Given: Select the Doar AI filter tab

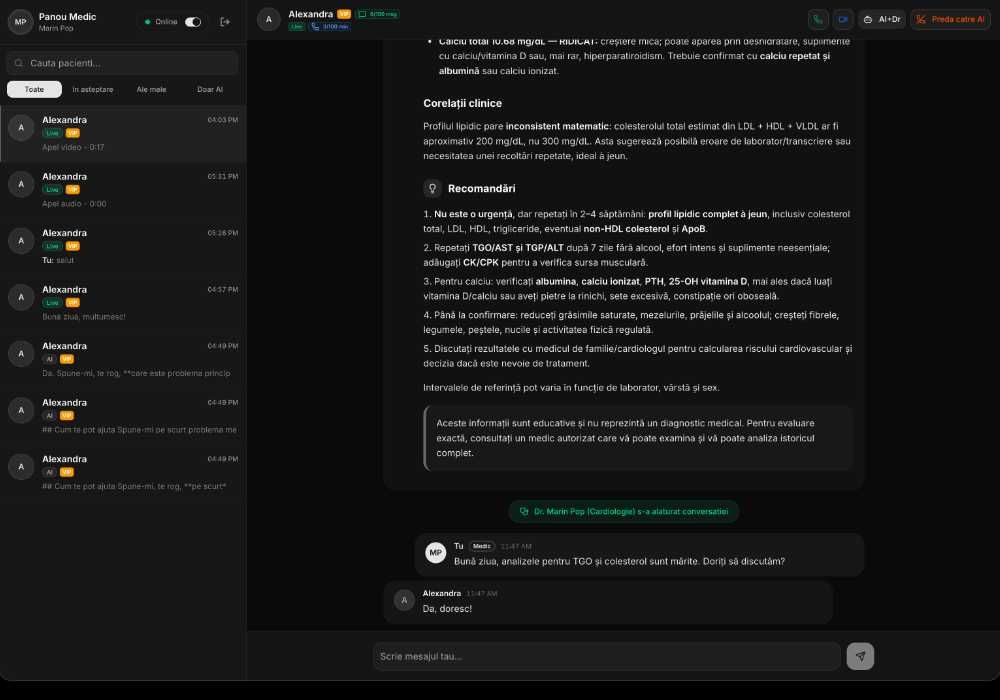Looking at the screenshot, I should coord(210,89).
